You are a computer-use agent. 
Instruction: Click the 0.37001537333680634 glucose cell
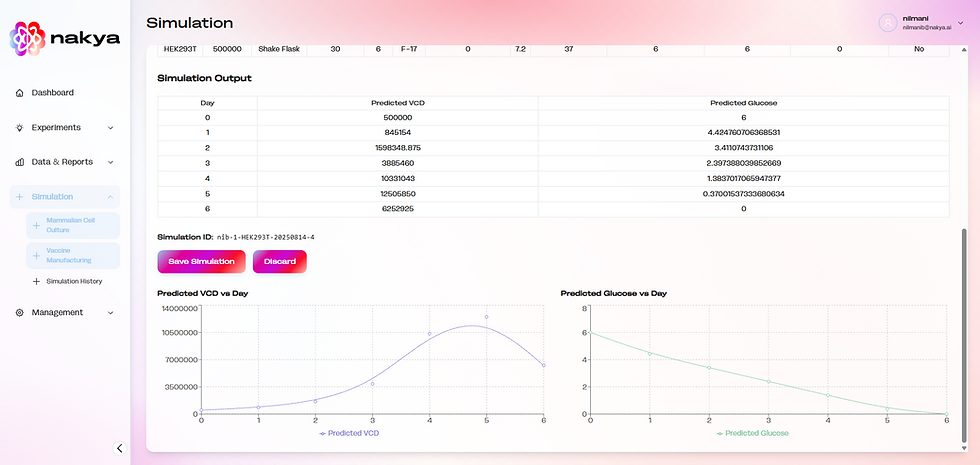pyautogui.click(x=743, y=194)
